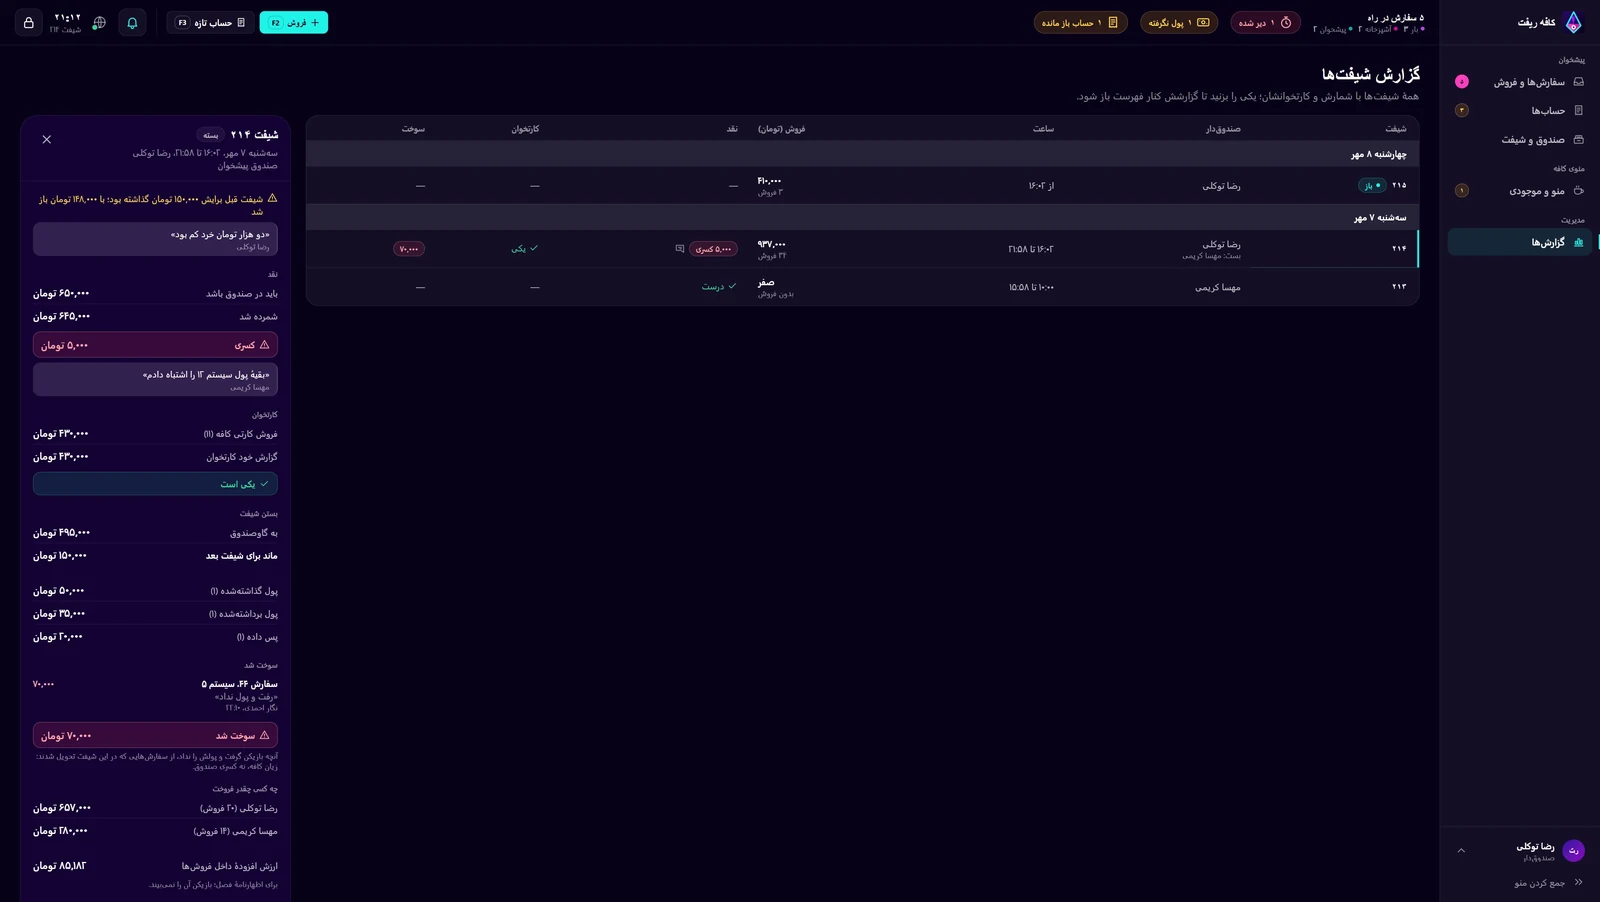Click the «حساب تازه» F3 button

(x=211, y=22)
